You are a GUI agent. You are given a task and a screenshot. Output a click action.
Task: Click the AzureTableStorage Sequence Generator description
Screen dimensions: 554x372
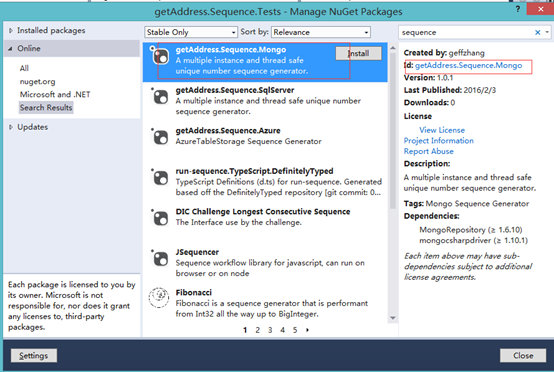pos(248,141)
